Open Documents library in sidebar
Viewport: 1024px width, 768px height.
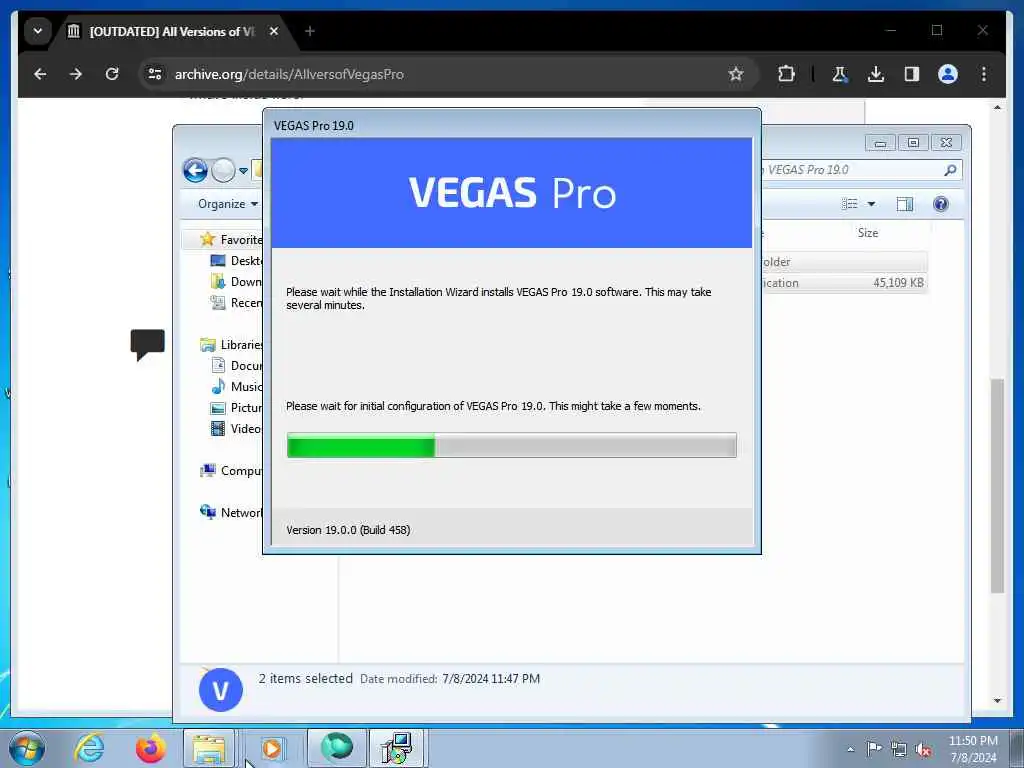tap(236, 366)
